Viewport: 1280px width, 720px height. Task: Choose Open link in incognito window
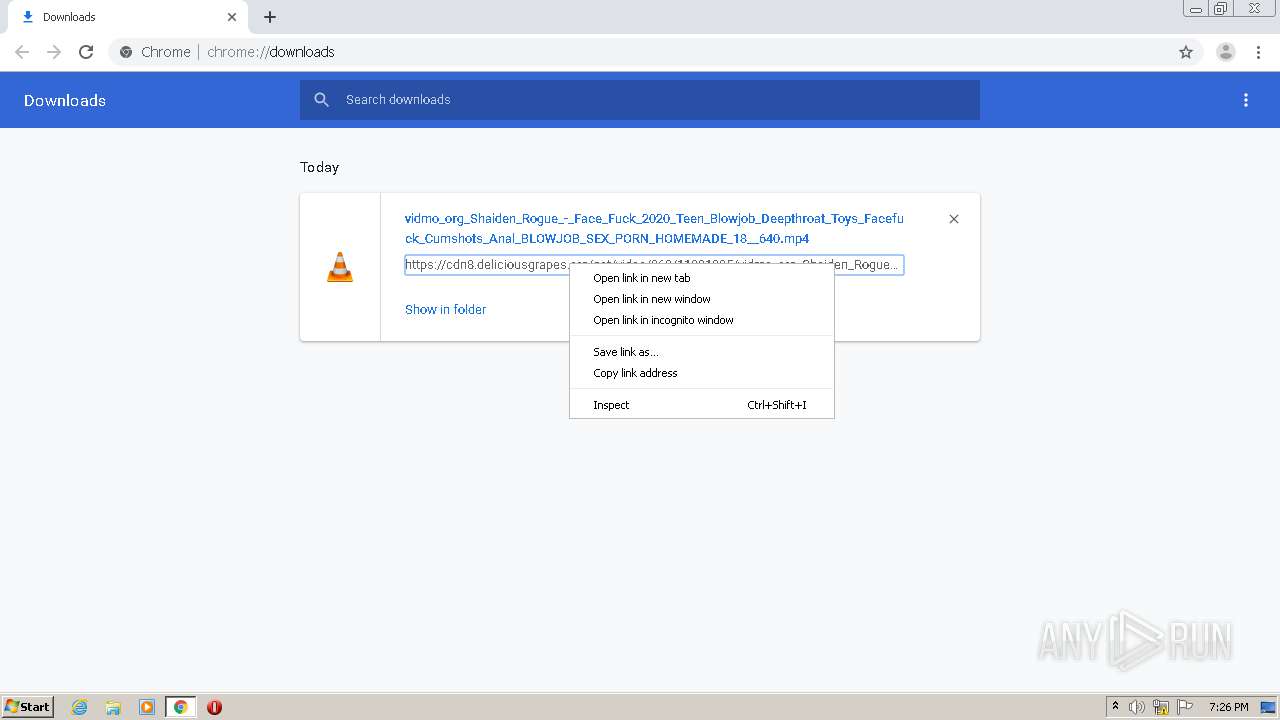point(701,320)
